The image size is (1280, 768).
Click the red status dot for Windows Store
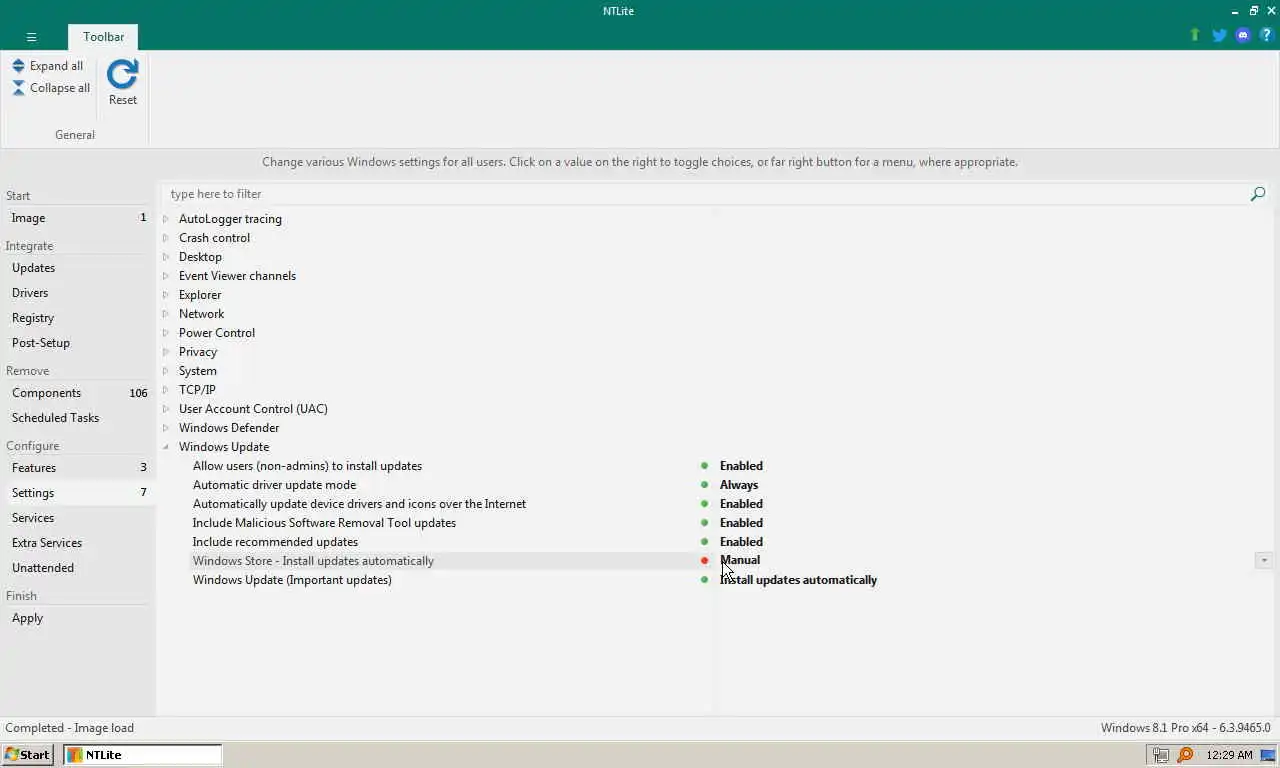pos(704,561)
